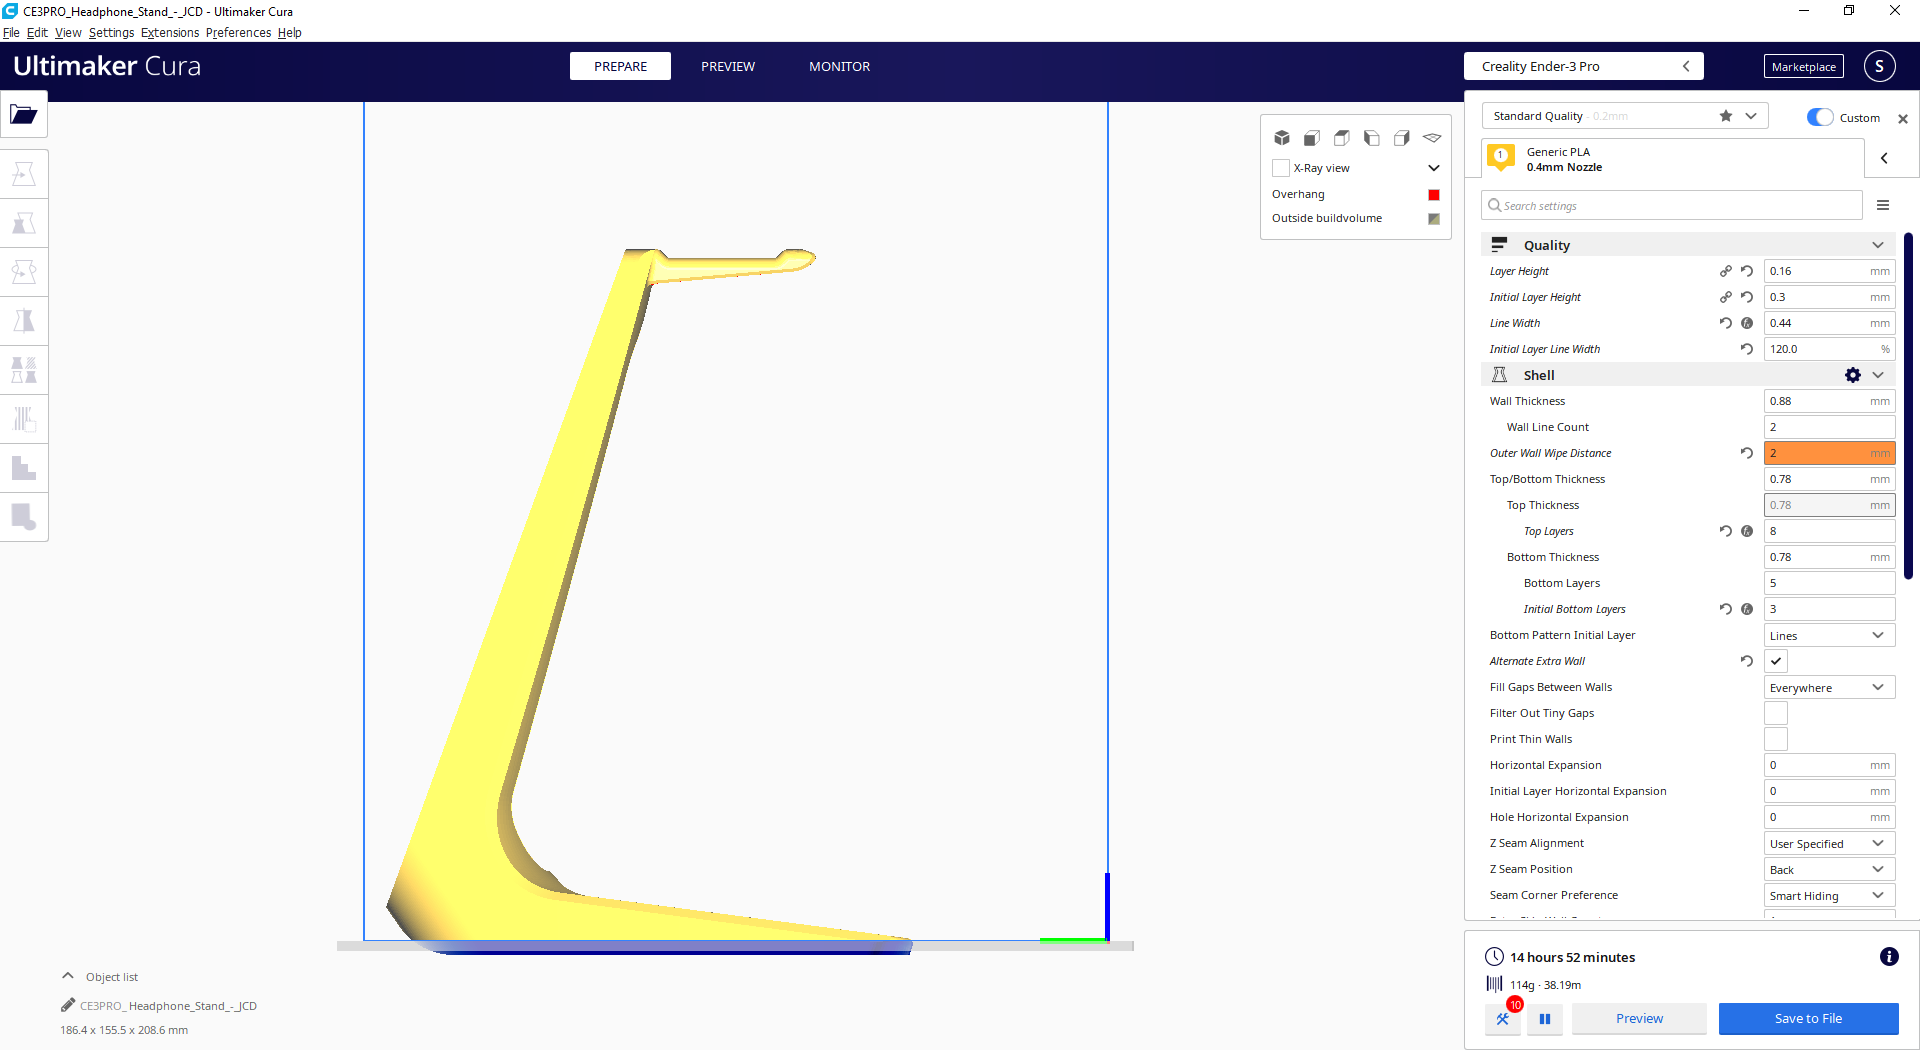Close the print settings panel

pyautogui.click(x=1903, y=118)
